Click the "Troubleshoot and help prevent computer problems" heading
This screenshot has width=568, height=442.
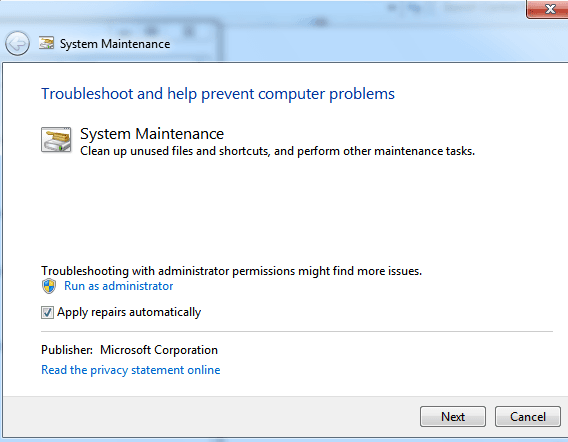pyautogui.click(x=218, y=94)
